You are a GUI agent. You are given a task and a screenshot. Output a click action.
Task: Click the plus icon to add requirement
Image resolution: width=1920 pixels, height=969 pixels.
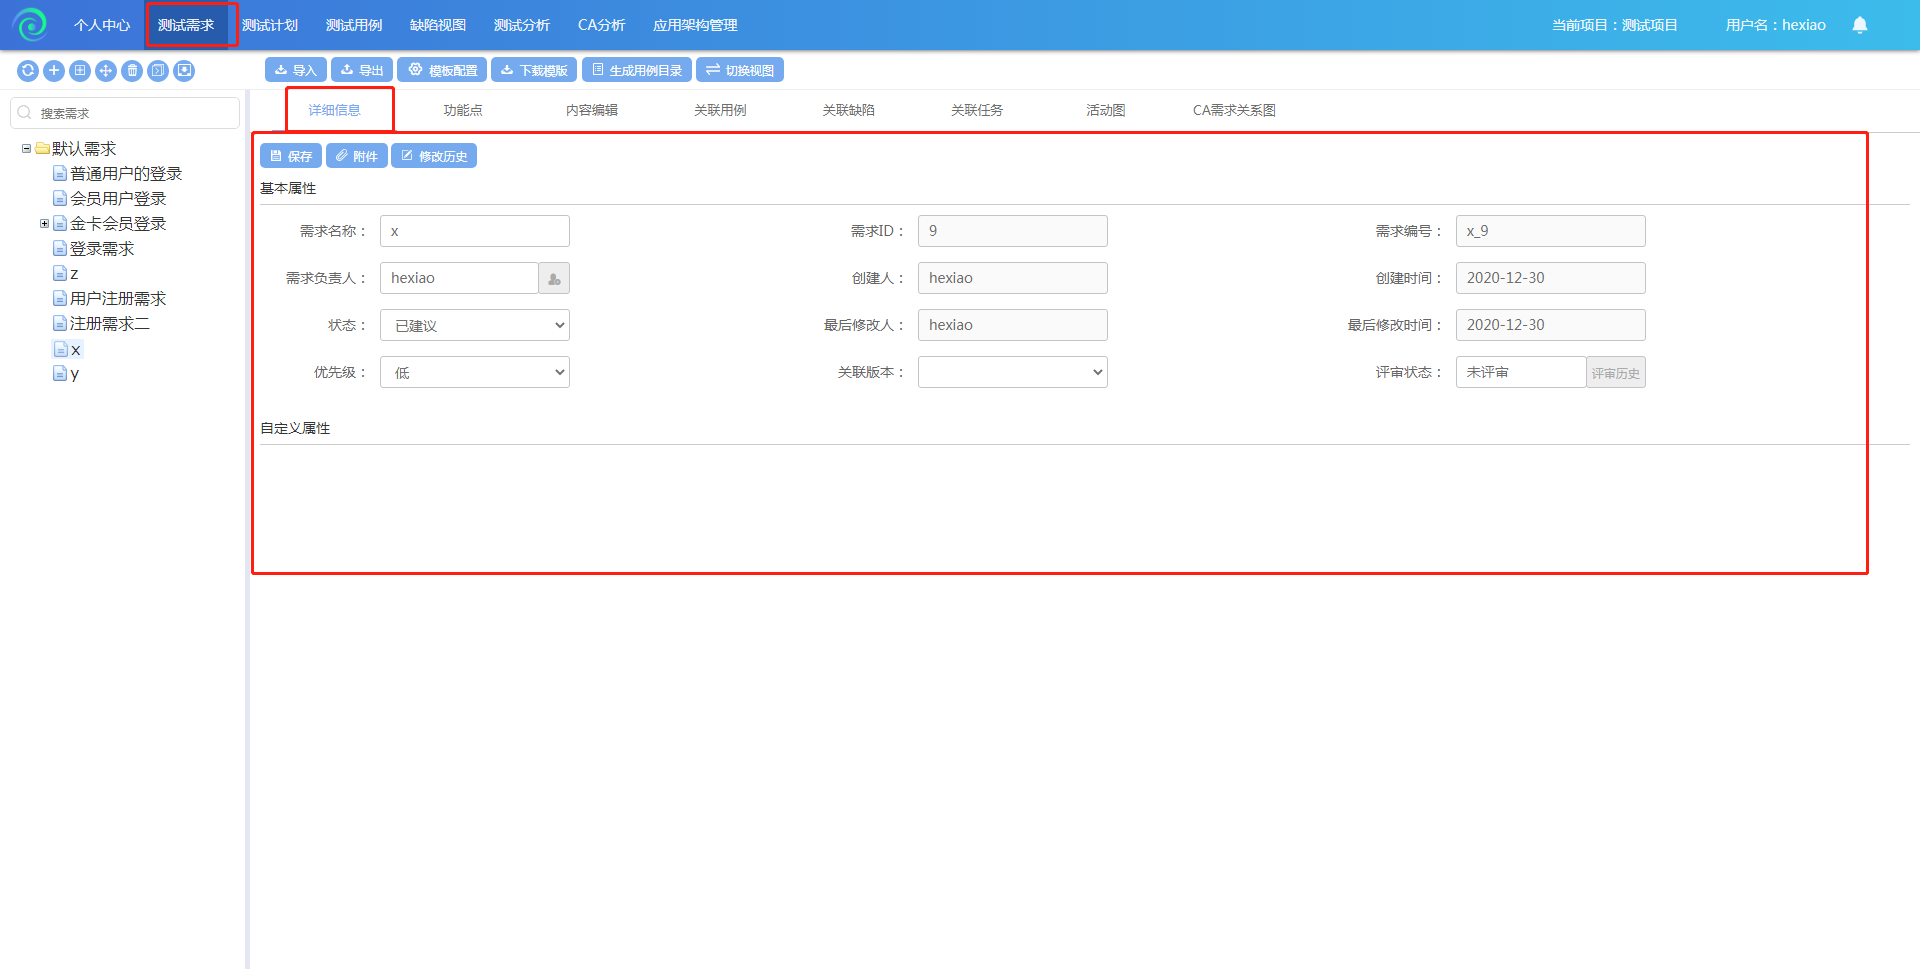54,71
